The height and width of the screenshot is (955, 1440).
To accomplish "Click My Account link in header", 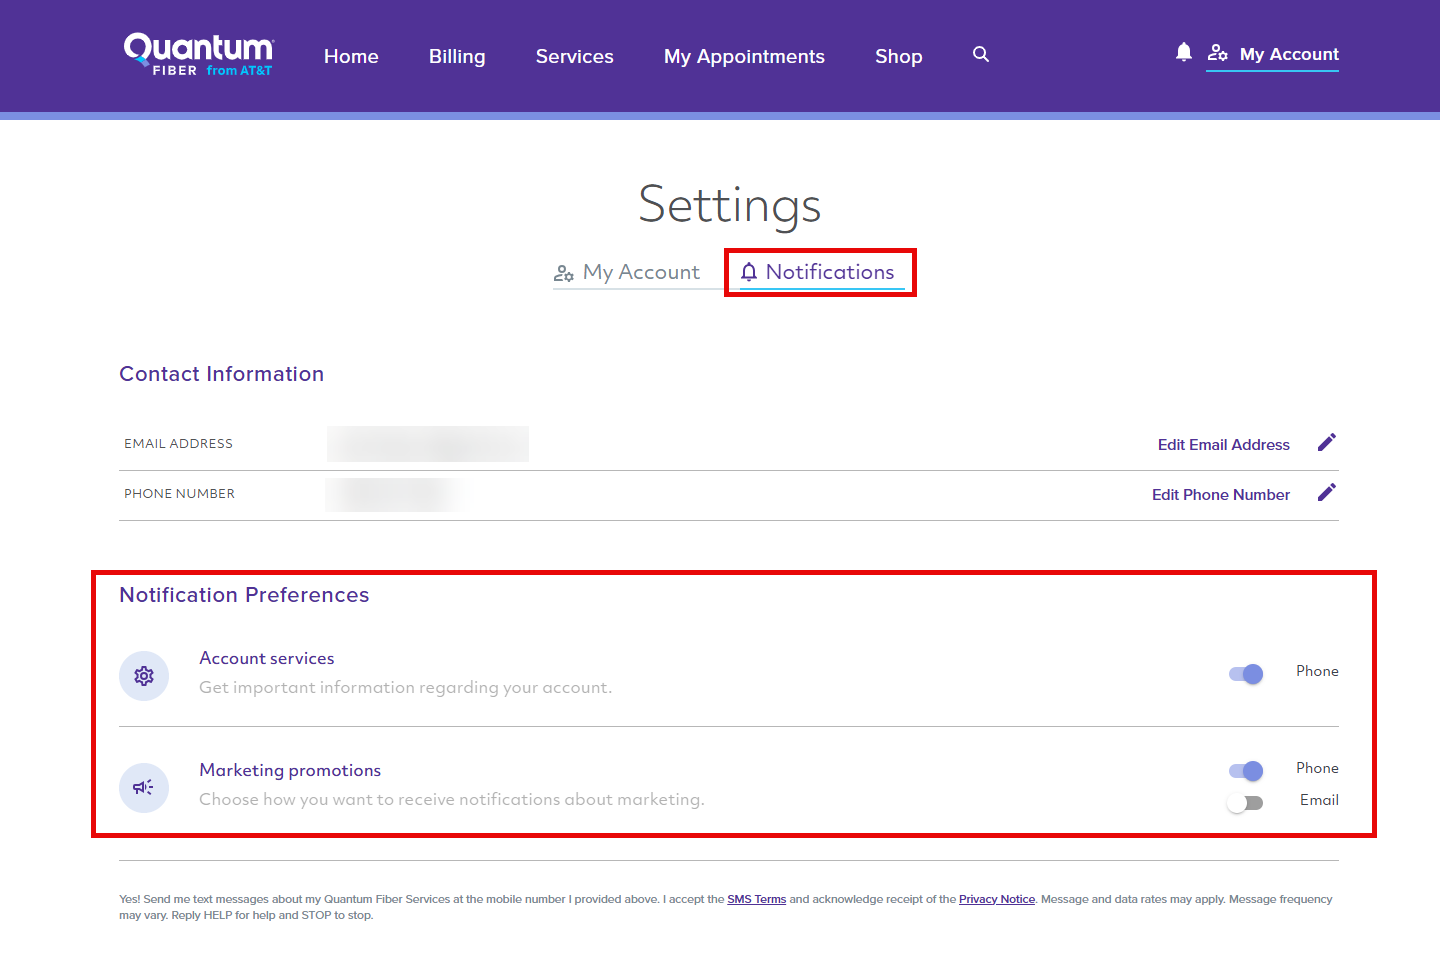I will 1289,54.
